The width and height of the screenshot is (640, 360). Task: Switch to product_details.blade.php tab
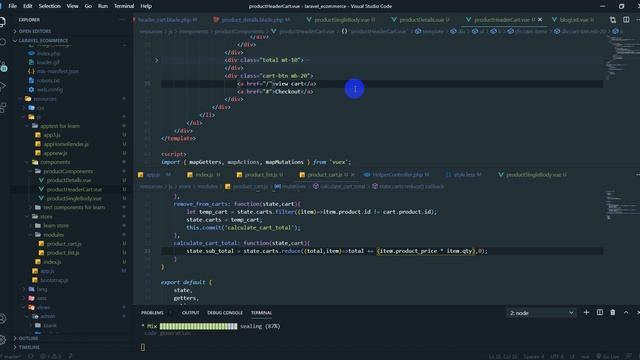[252, 20]
